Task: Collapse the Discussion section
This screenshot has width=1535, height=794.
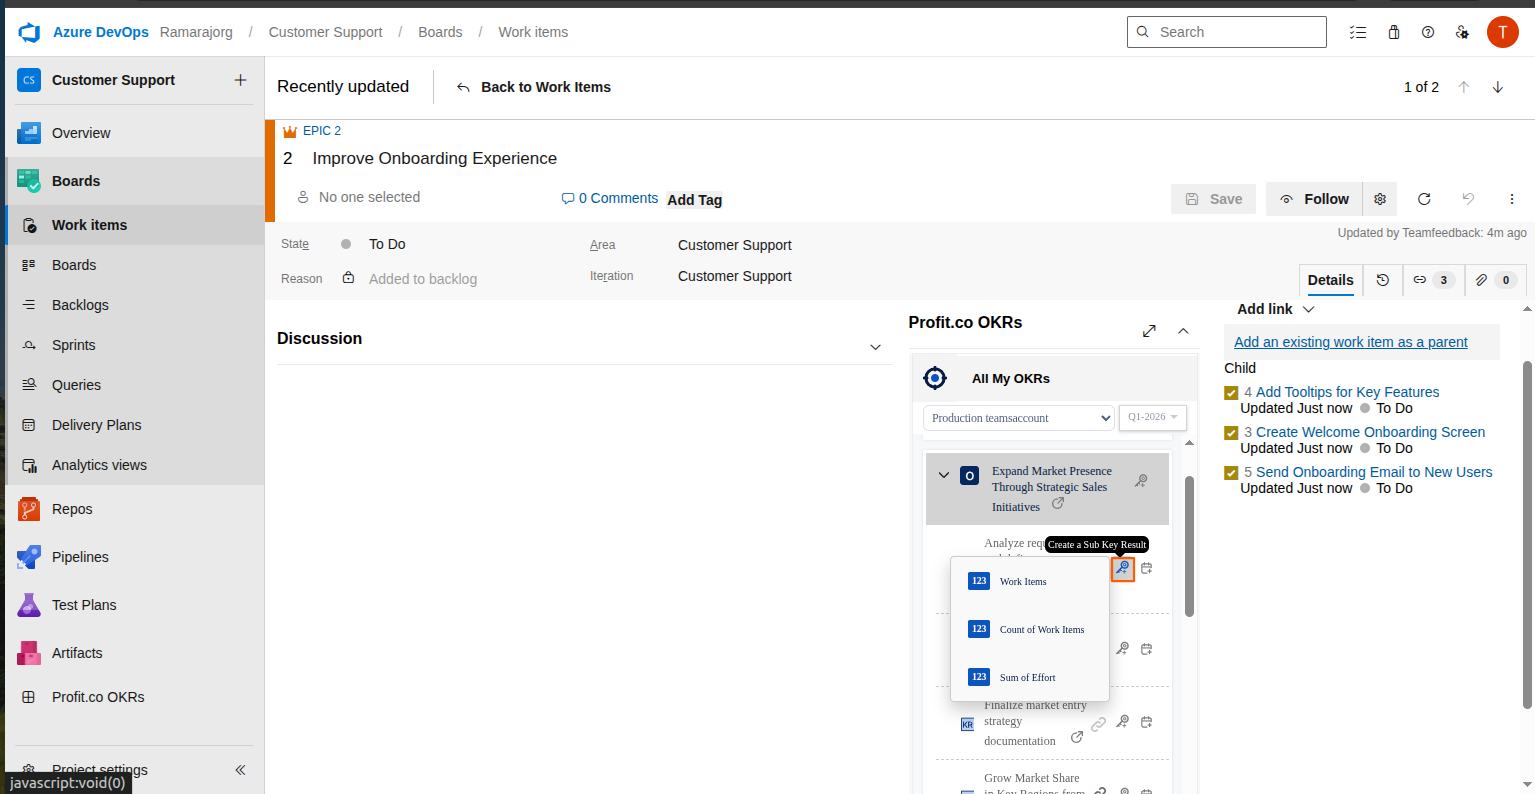Action: point(875,347)
